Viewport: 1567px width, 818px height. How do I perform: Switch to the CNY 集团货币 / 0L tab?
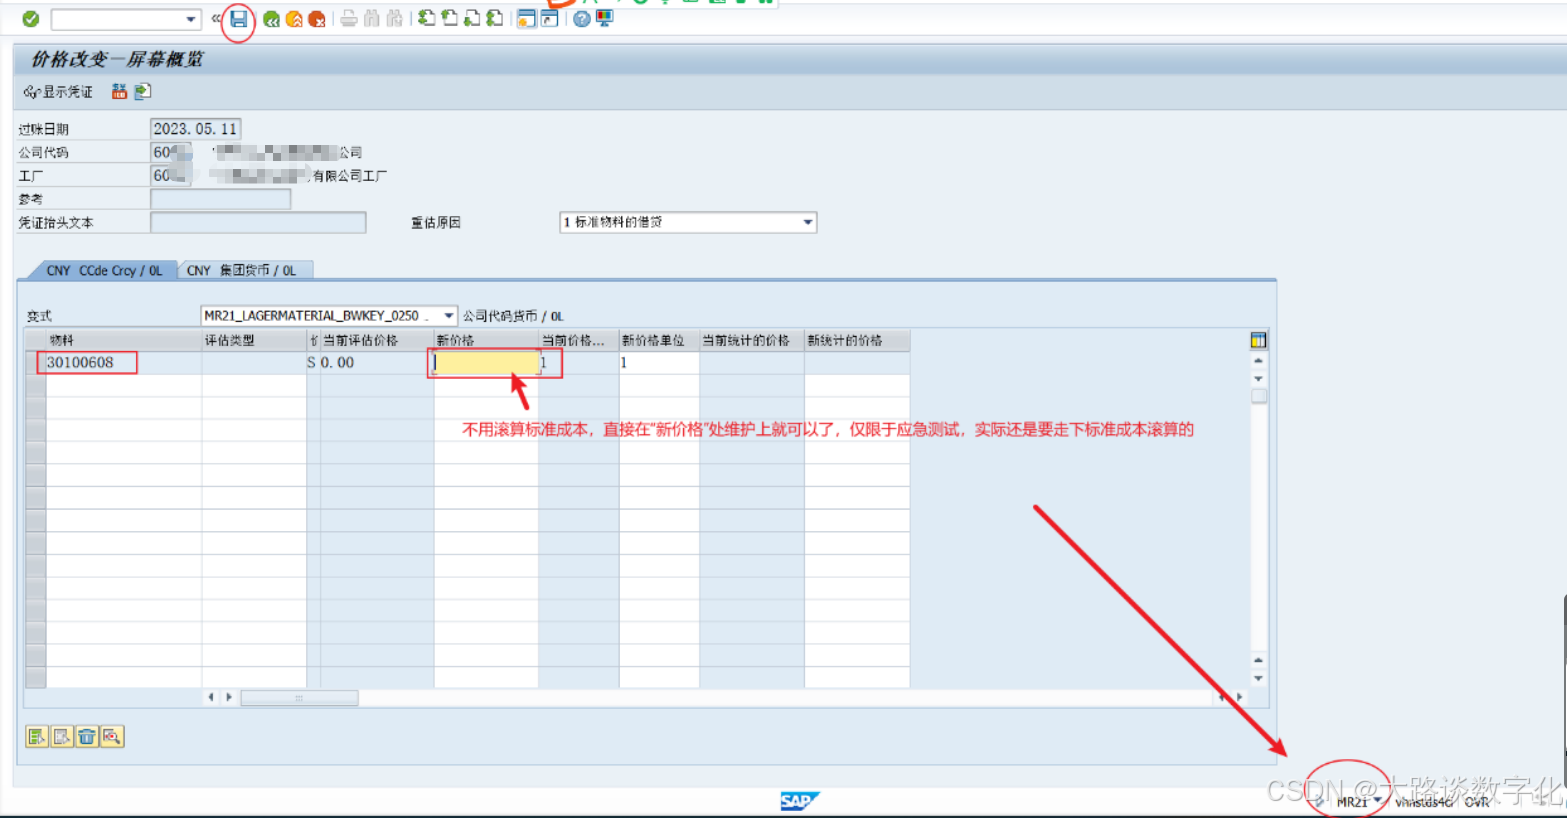pos(244,270)
